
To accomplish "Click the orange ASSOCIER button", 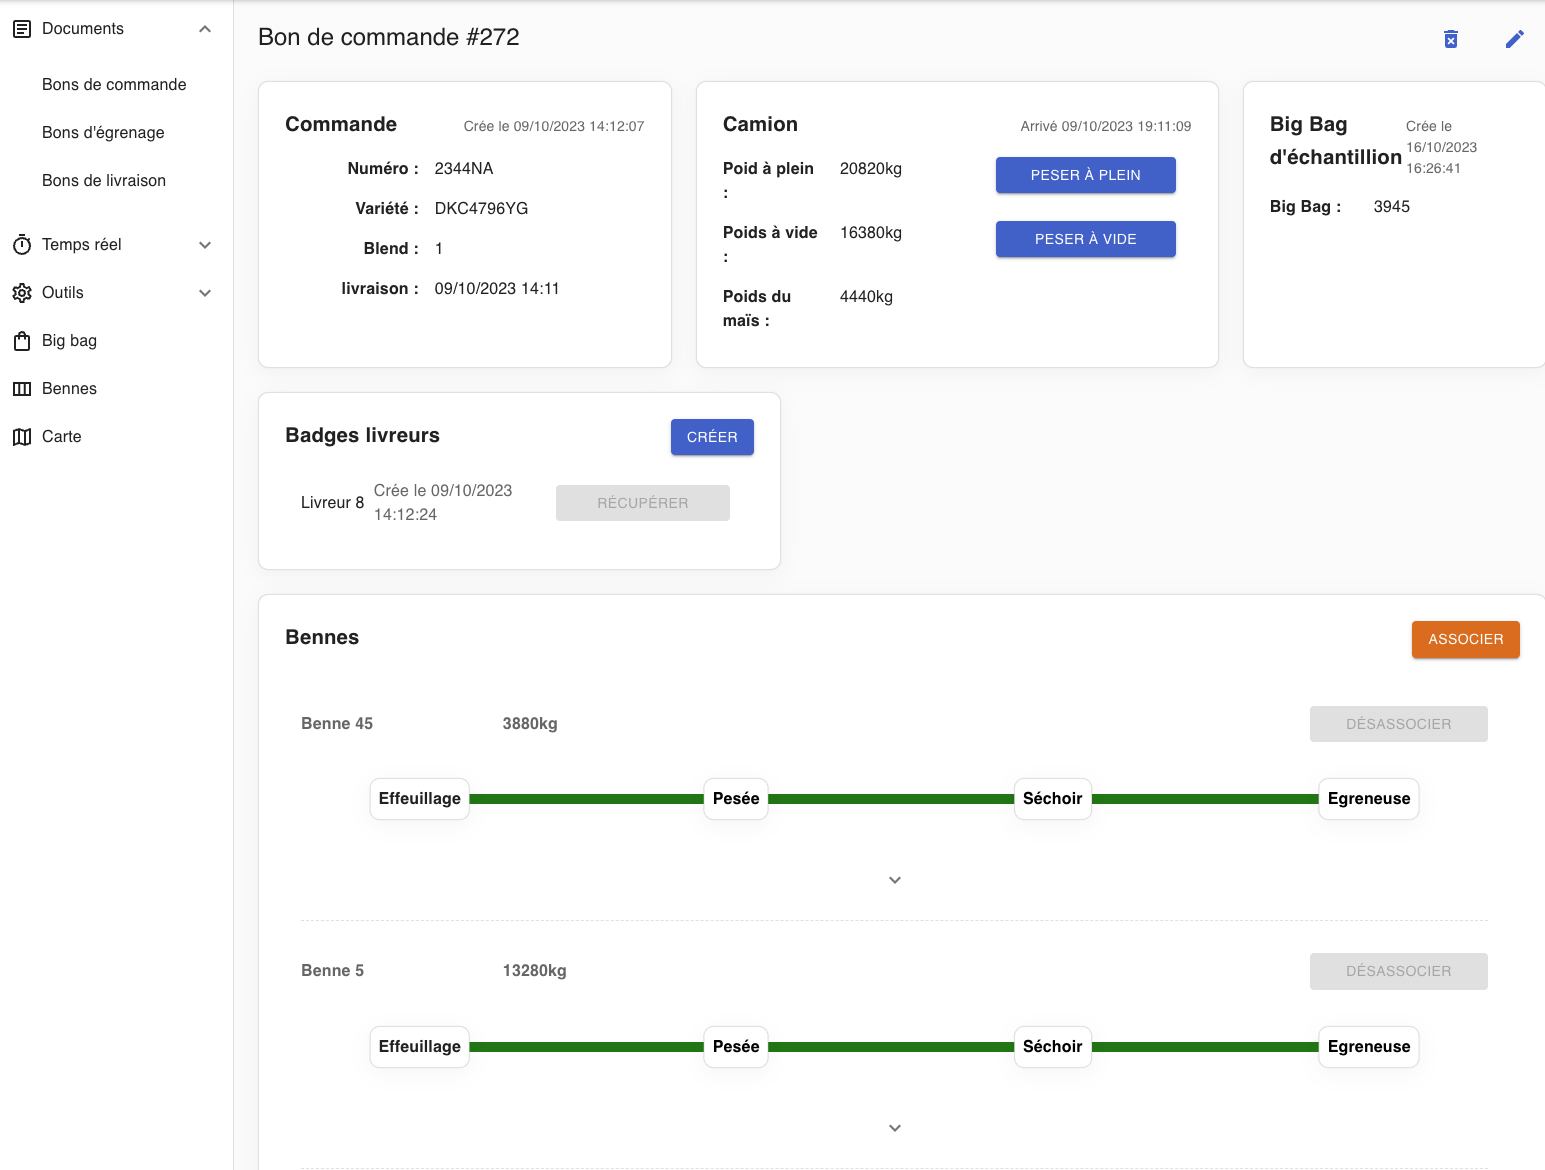I will 1465,640.
